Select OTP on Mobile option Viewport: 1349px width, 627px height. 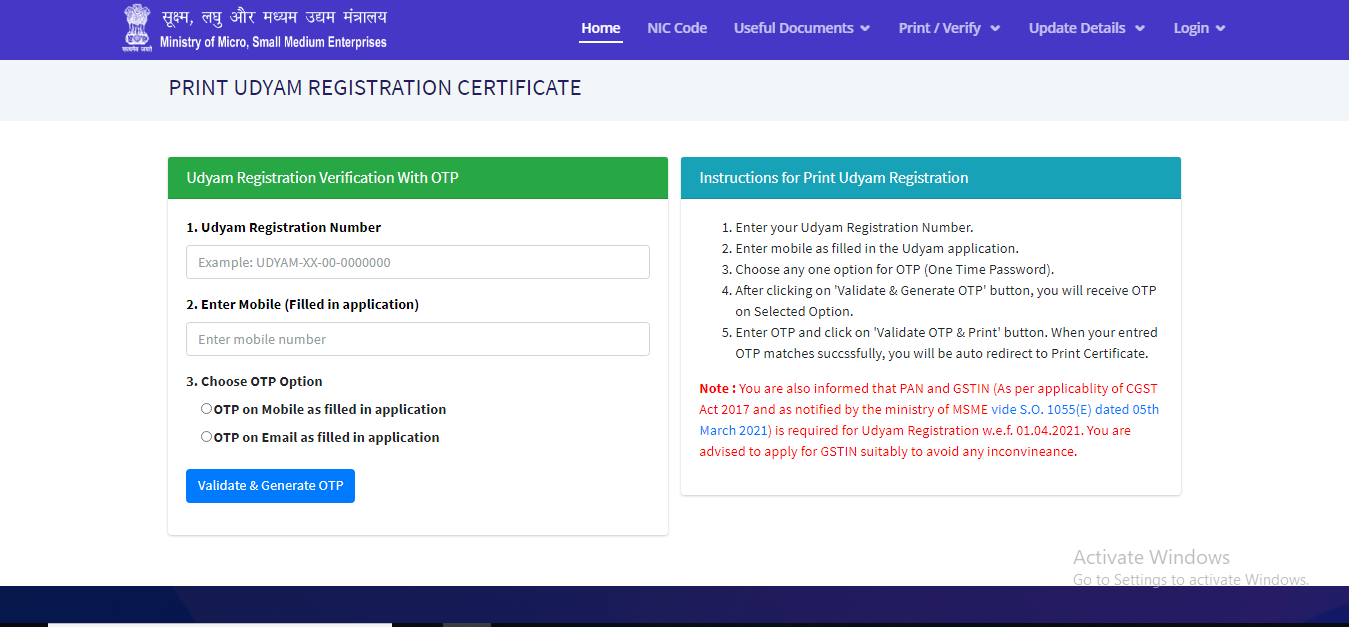206,408
